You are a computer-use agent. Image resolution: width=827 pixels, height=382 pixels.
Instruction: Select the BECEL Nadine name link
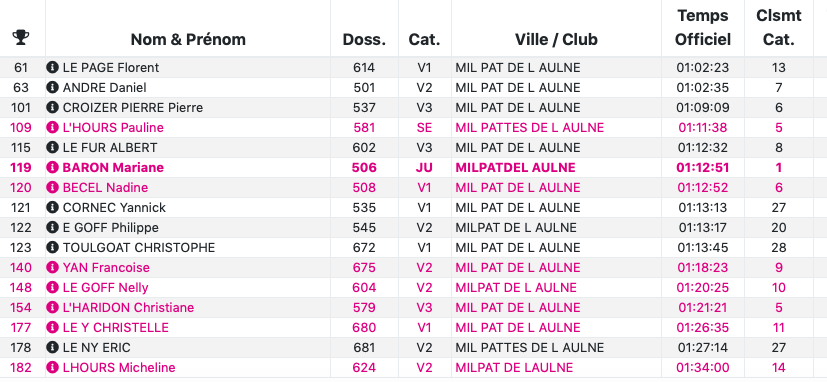pyautogui.click(x=105, y=188)
